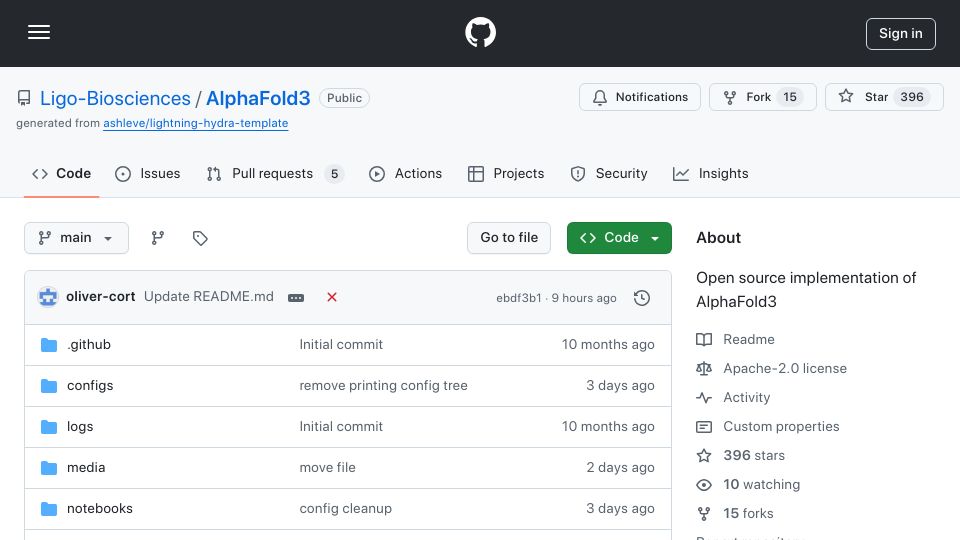View branches via the branch icon
The height and width of the screenshot is (540, 960).
(x=157, y=238)
